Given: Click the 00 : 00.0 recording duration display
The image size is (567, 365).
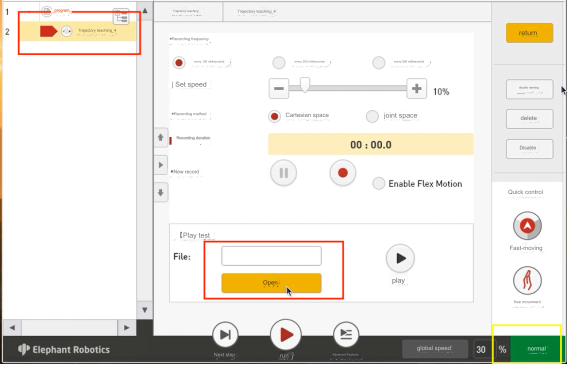Looking at the screenshot, I should tap(371, 144).
